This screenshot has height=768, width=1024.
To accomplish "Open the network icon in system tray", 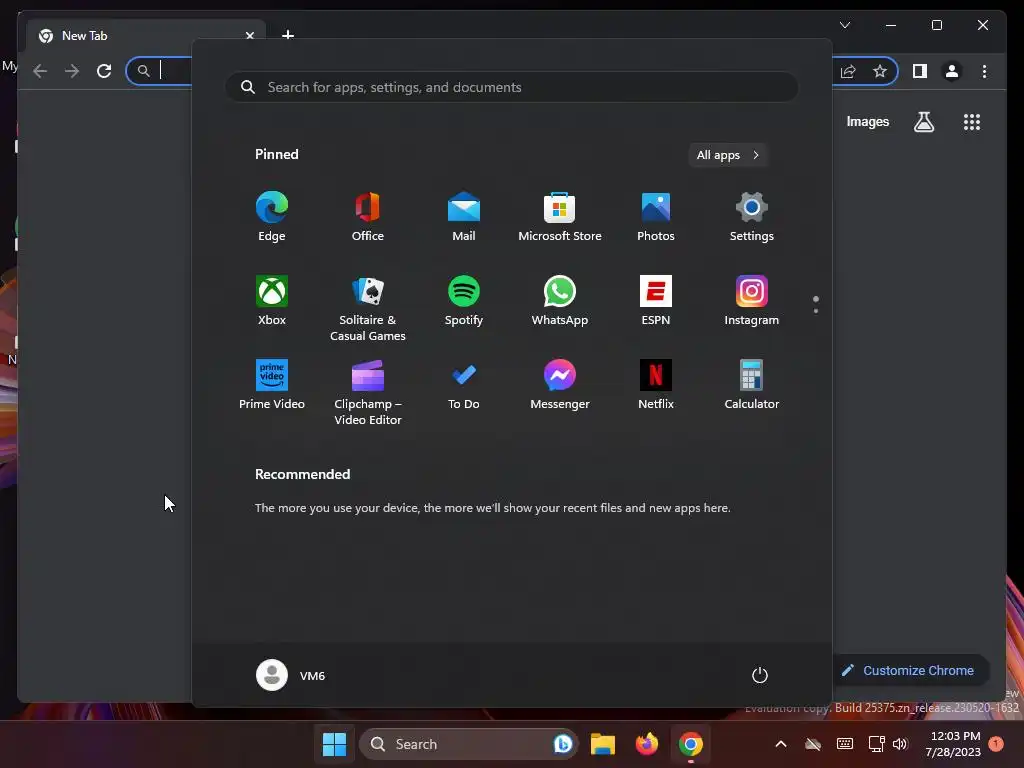I will (x=876, y=744).
